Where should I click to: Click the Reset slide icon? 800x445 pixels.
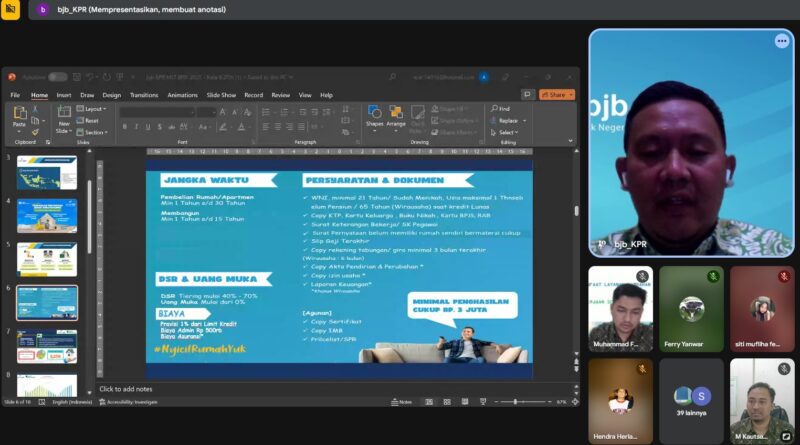point(89,120)
